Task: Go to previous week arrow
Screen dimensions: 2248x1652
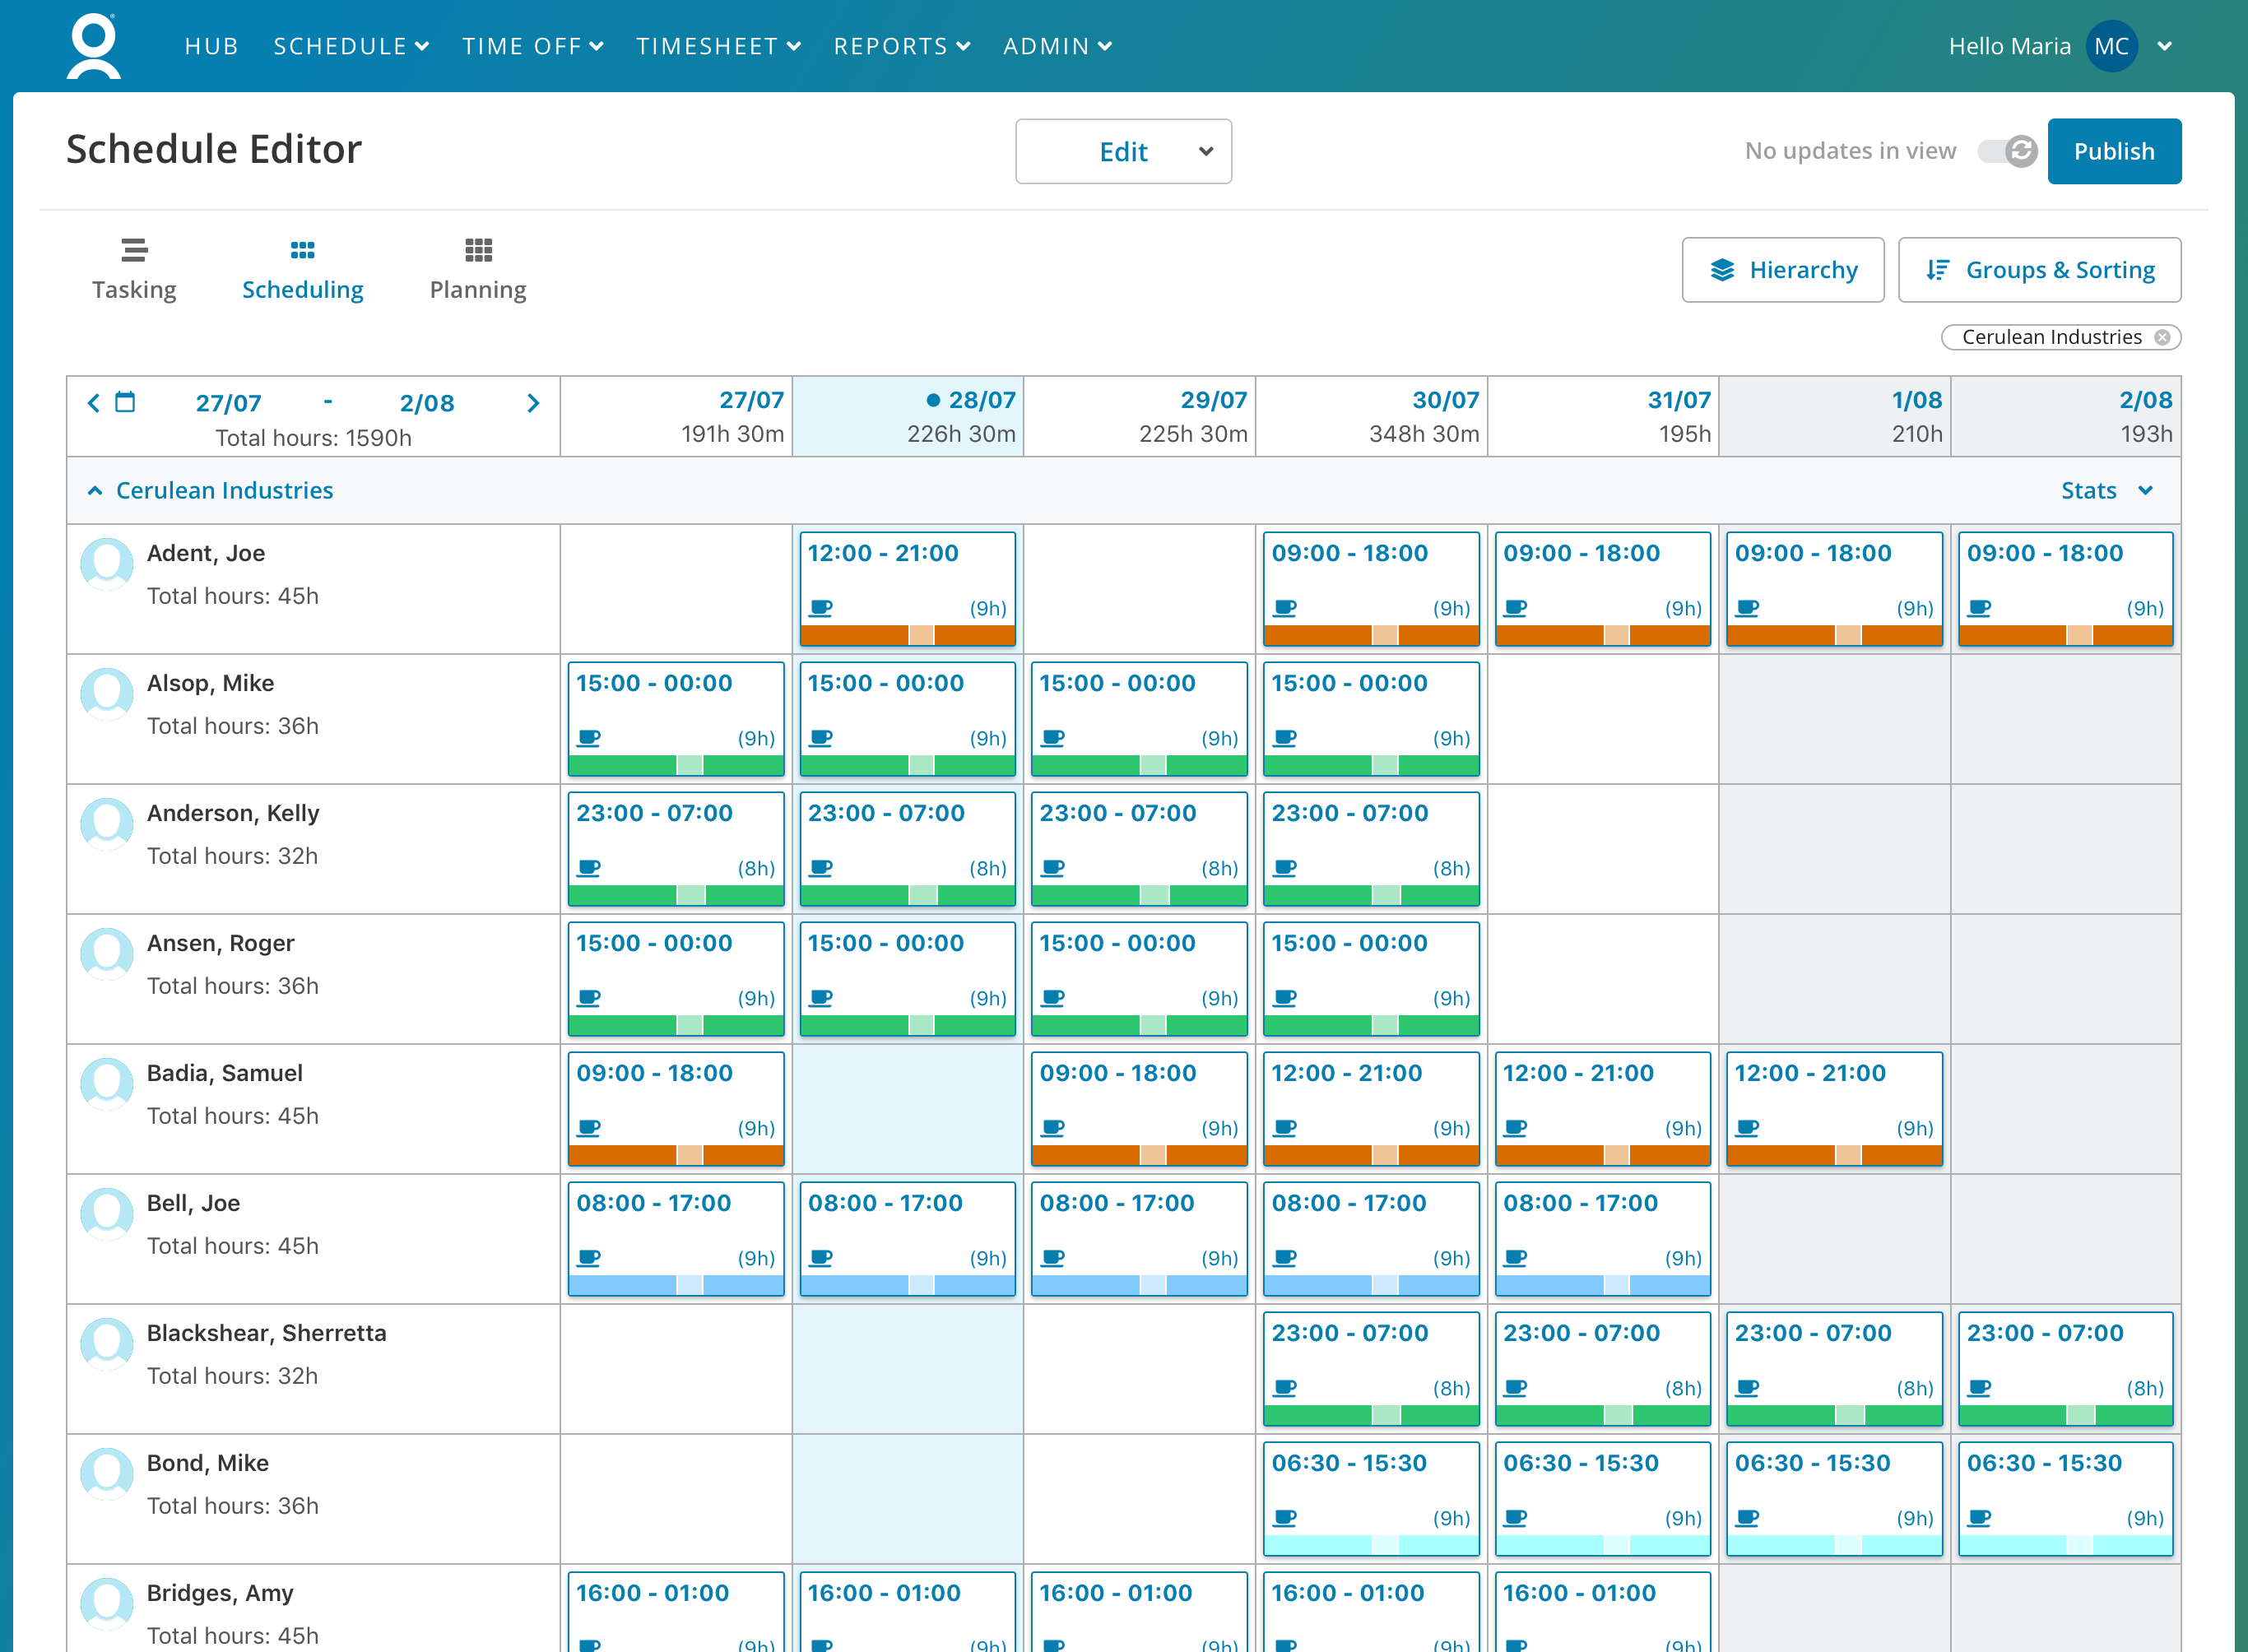Action: [x=93, y=402]
